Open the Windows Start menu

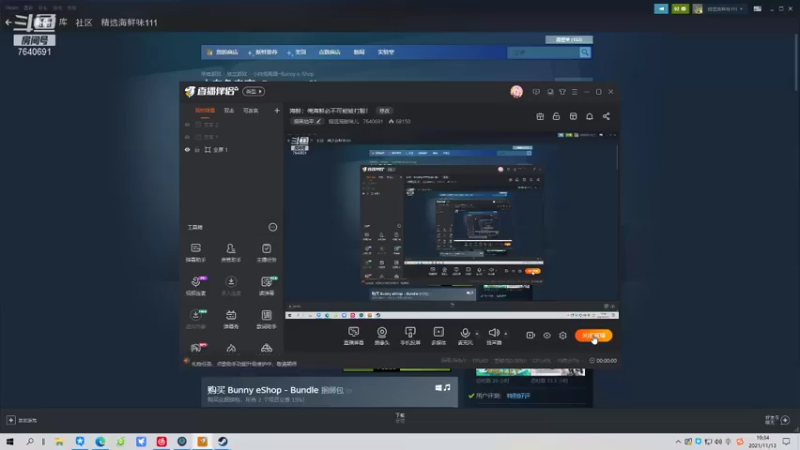coord(10,441)
